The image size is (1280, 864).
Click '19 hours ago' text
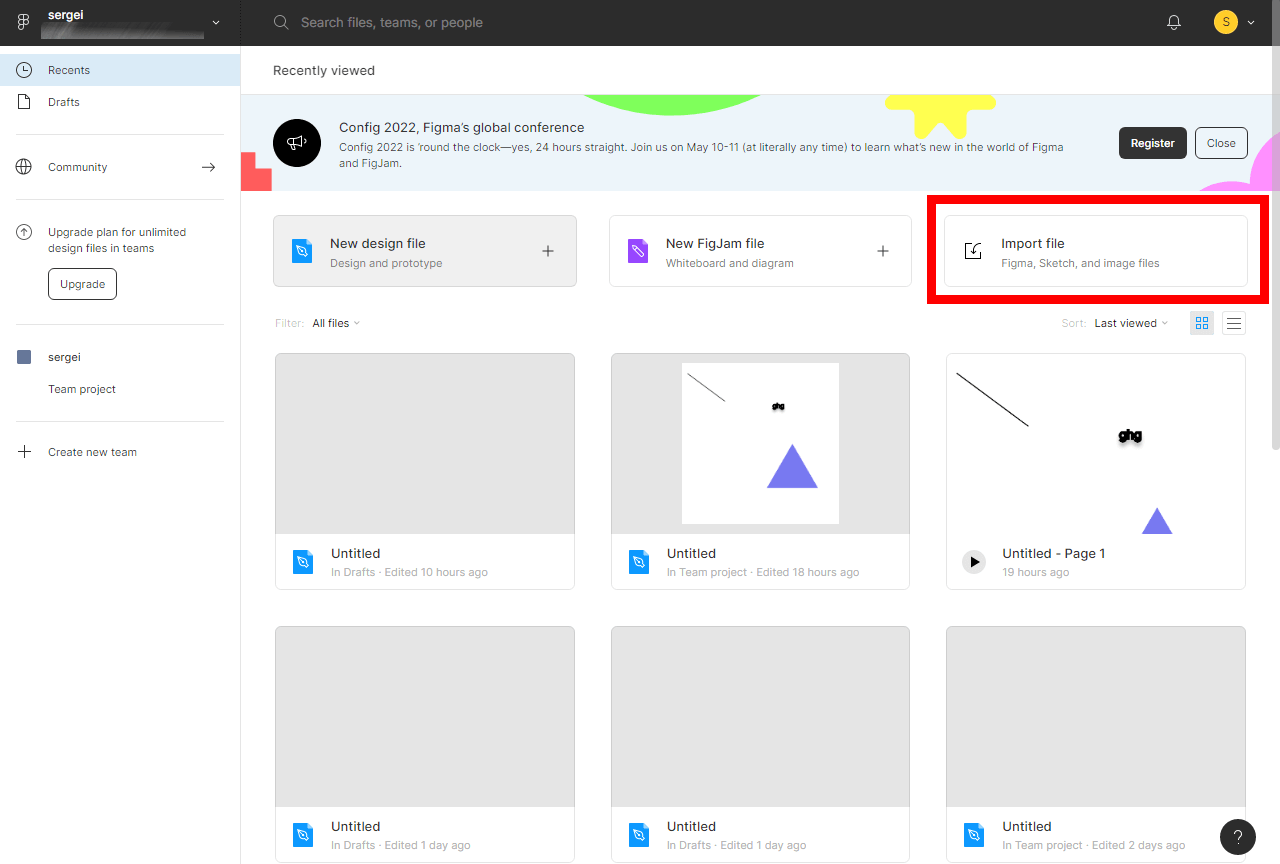click(1036, 572)
